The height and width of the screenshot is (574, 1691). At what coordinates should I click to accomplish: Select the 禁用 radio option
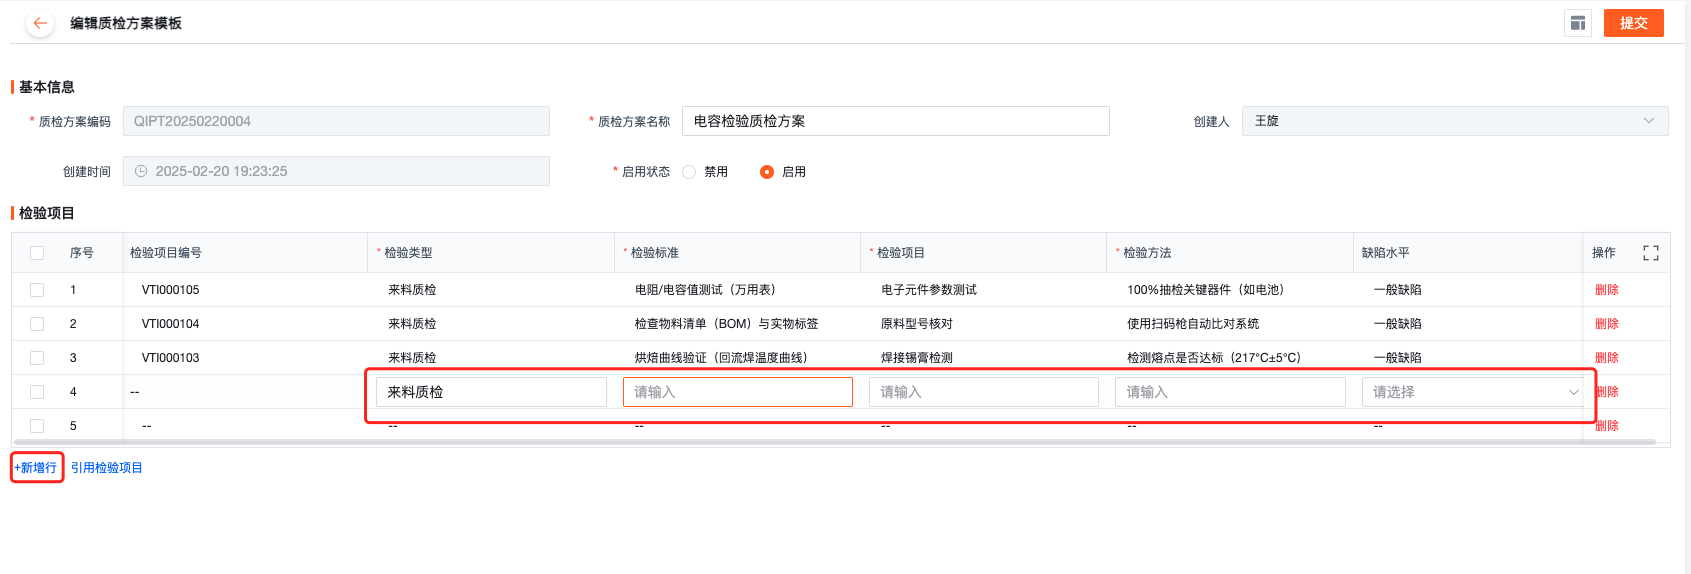click(689, 172)
